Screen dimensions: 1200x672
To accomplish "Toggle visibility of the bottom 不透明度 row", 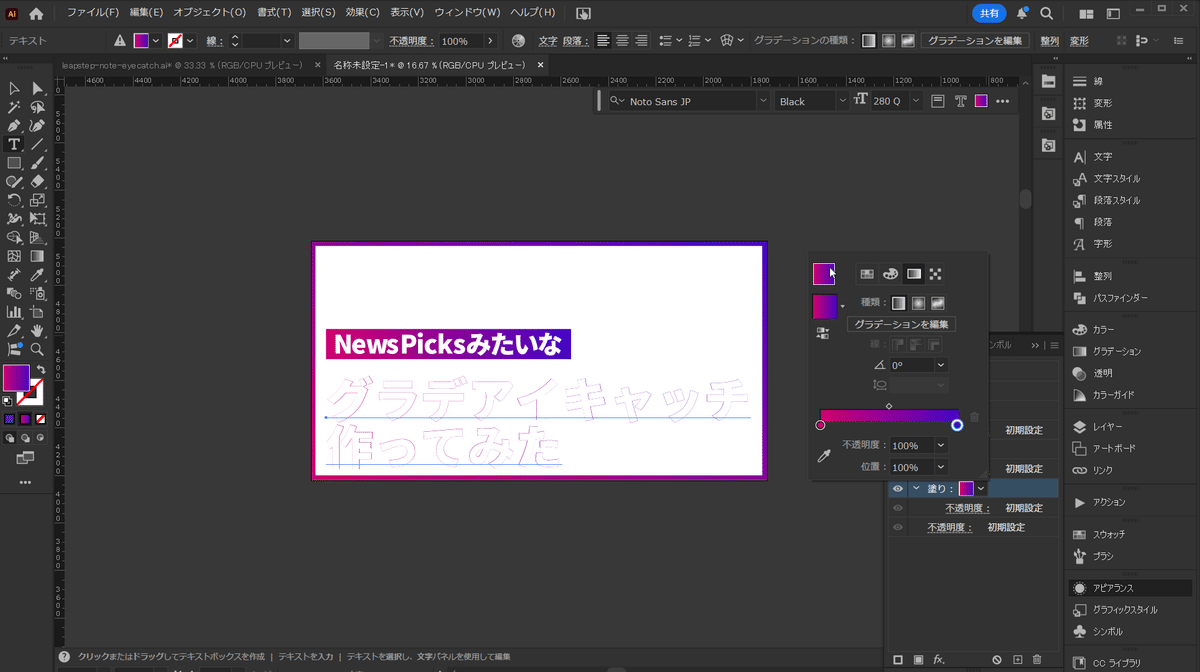I will (x=898, y=527).
